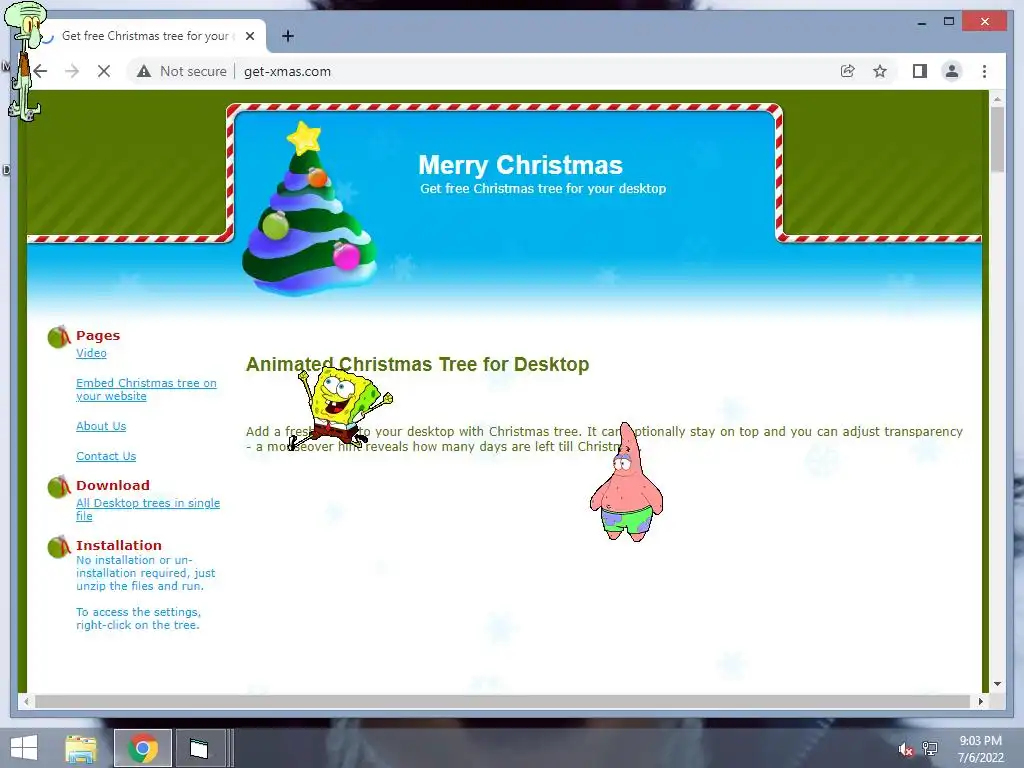Image resolution: width=1024 pixels, height=768 pixels.
Task: Open the clock showing 9:03 PM
Action: pyautogui.click(x=980, y=749)
